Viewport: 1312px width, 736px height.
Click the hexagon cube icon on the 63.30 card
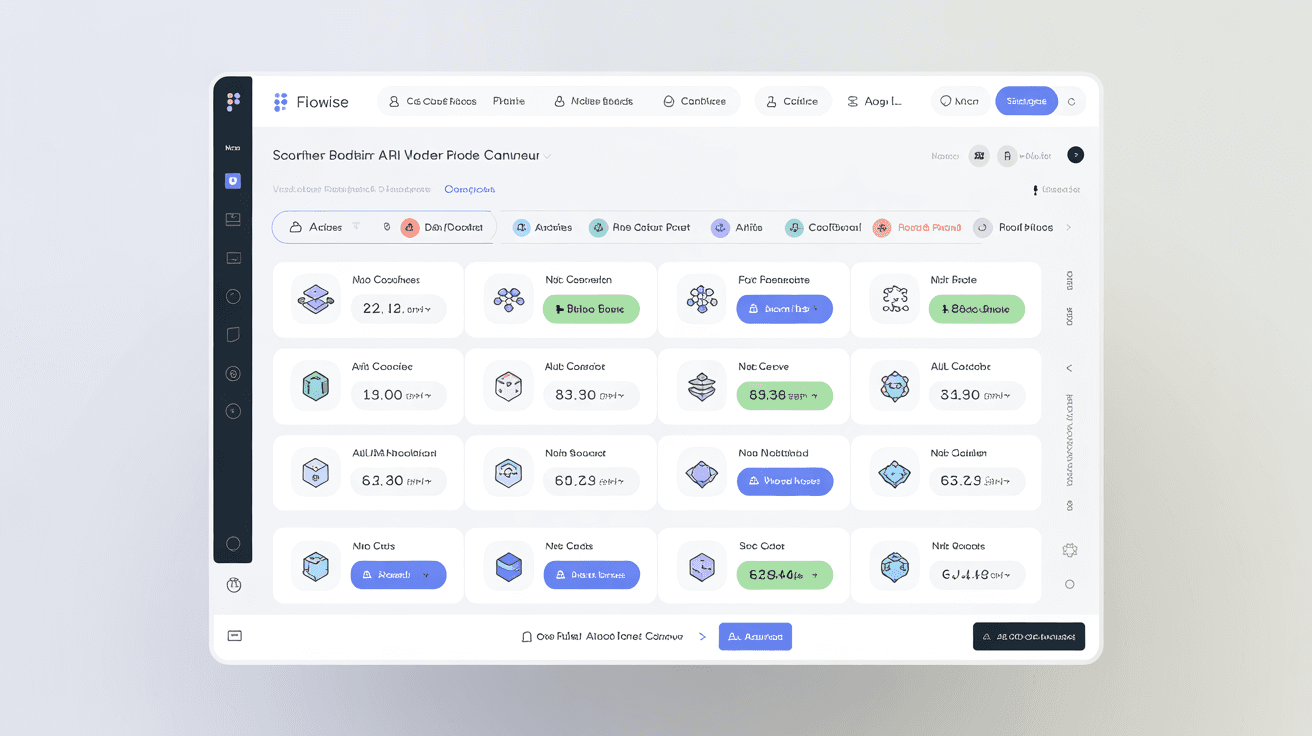click(x=315, y=472)
